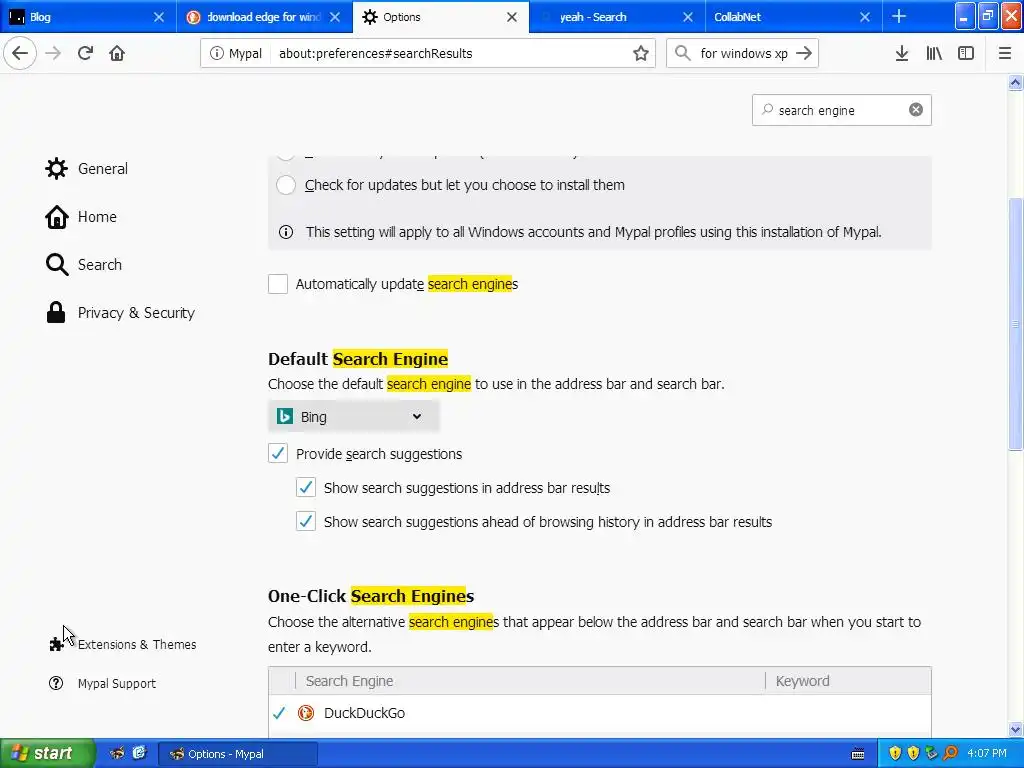Switch to the yeah - Search tab
Viewport: 1024px width, 768px height.
(x=617, y=17)
